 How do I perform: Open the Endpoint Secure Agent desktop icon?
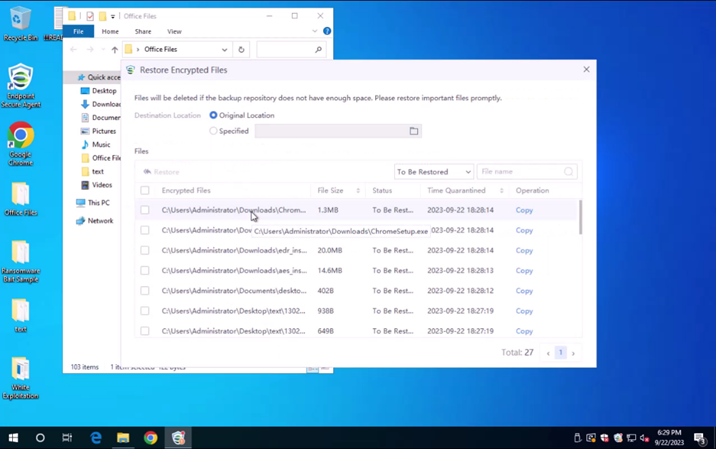pyautogui.click(x=20, y=80)
